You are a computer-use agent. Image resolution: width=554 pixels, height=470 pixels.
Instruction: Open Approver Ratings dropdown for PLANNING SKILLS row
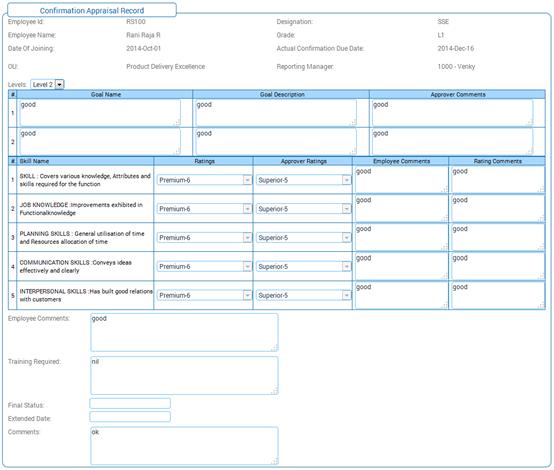303,238
